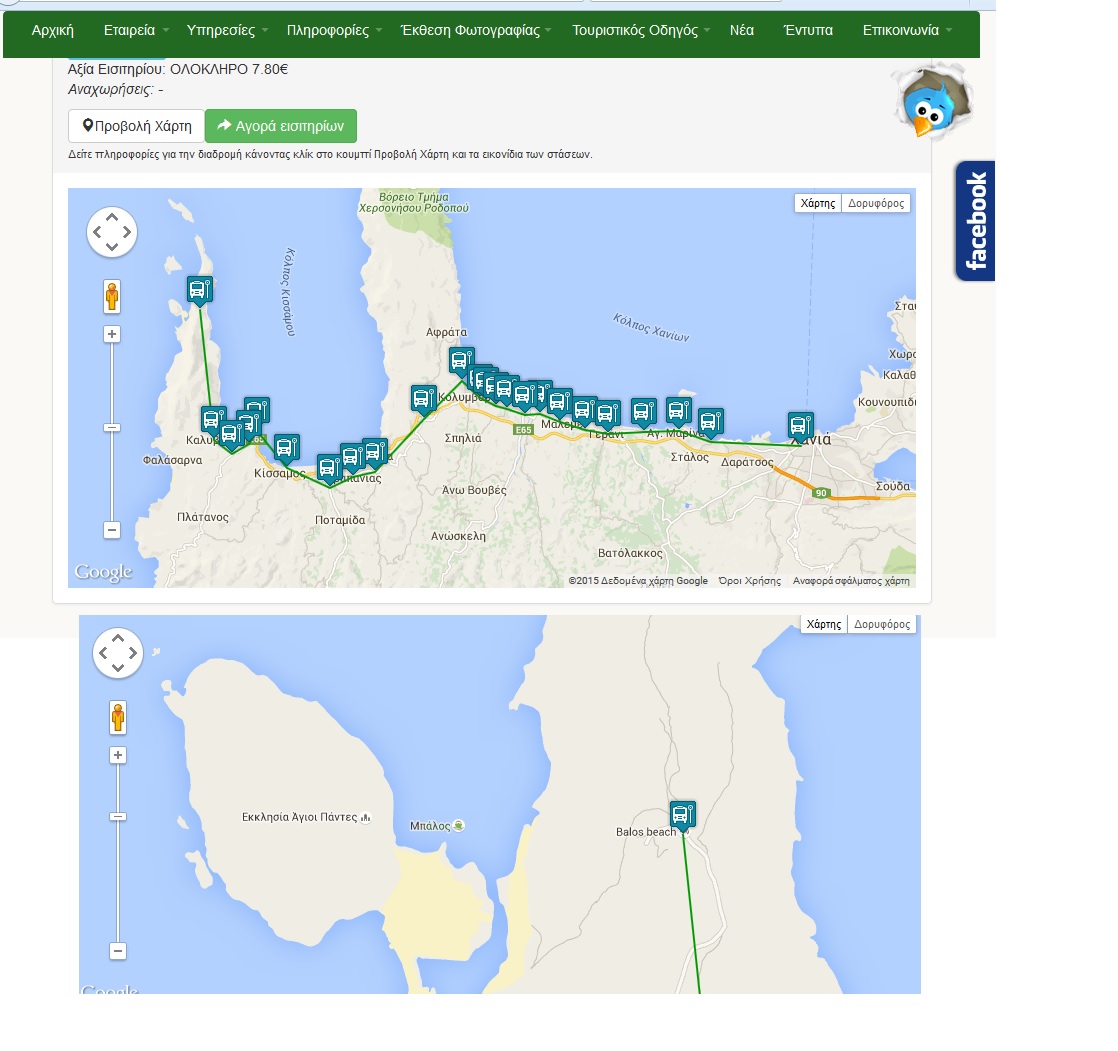Expand the Επικοινωνία dropdown menu
This screenshot has height=1051, width=1118.
click(907, 31)
